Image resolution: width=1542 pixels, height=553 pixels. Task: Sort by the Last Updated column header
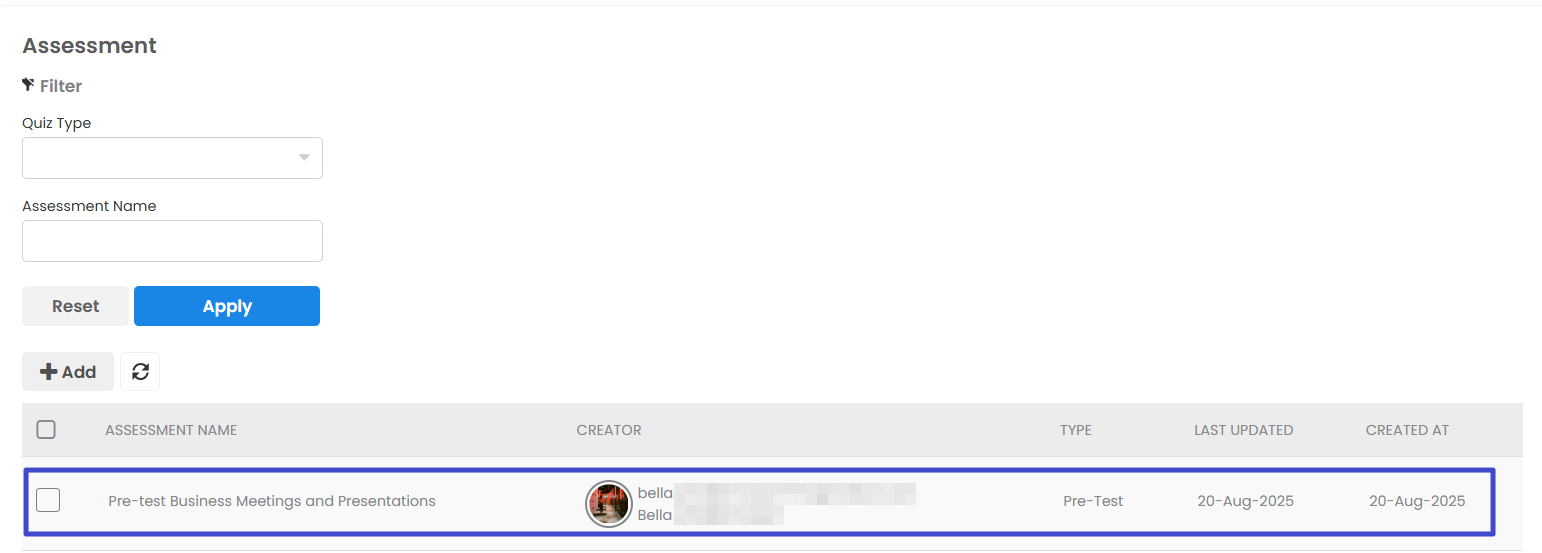click(1244, 430)
